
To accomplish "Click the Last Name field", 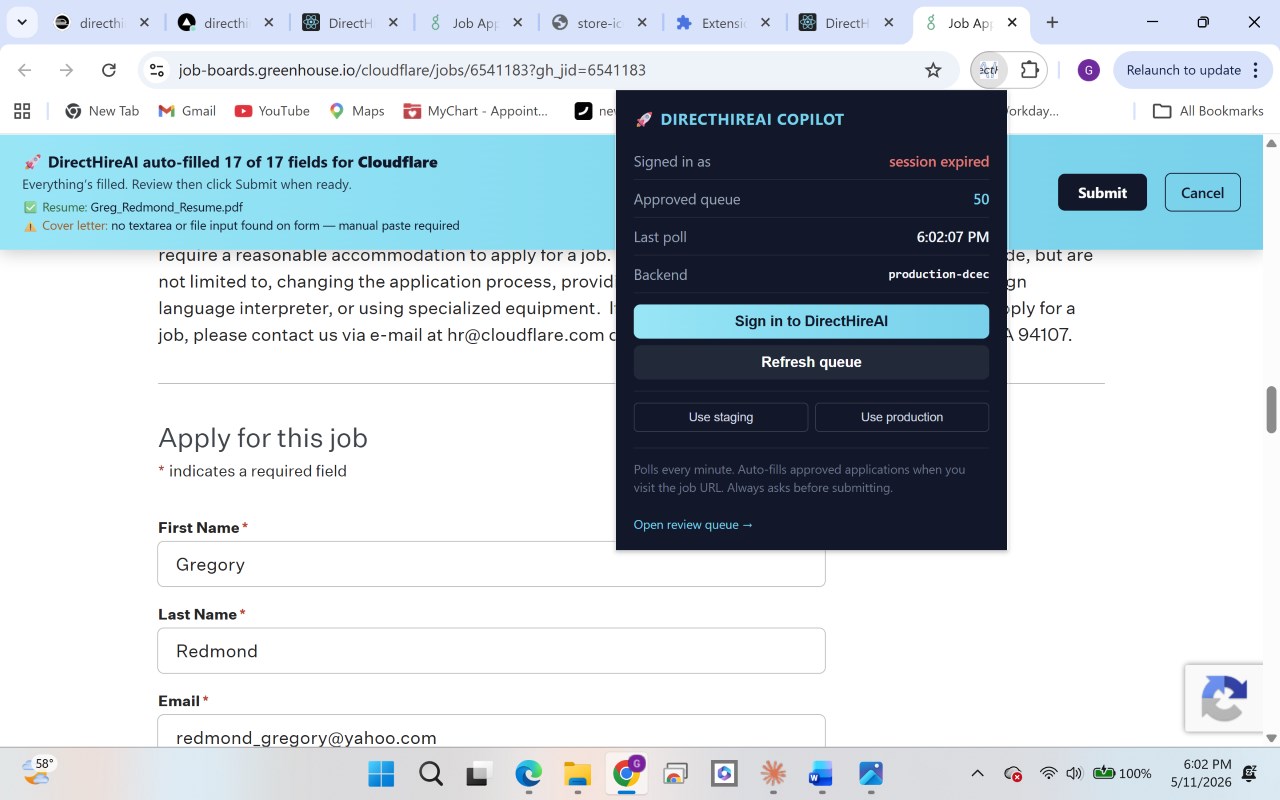I will pyautogui.click(x=491, y=651).
